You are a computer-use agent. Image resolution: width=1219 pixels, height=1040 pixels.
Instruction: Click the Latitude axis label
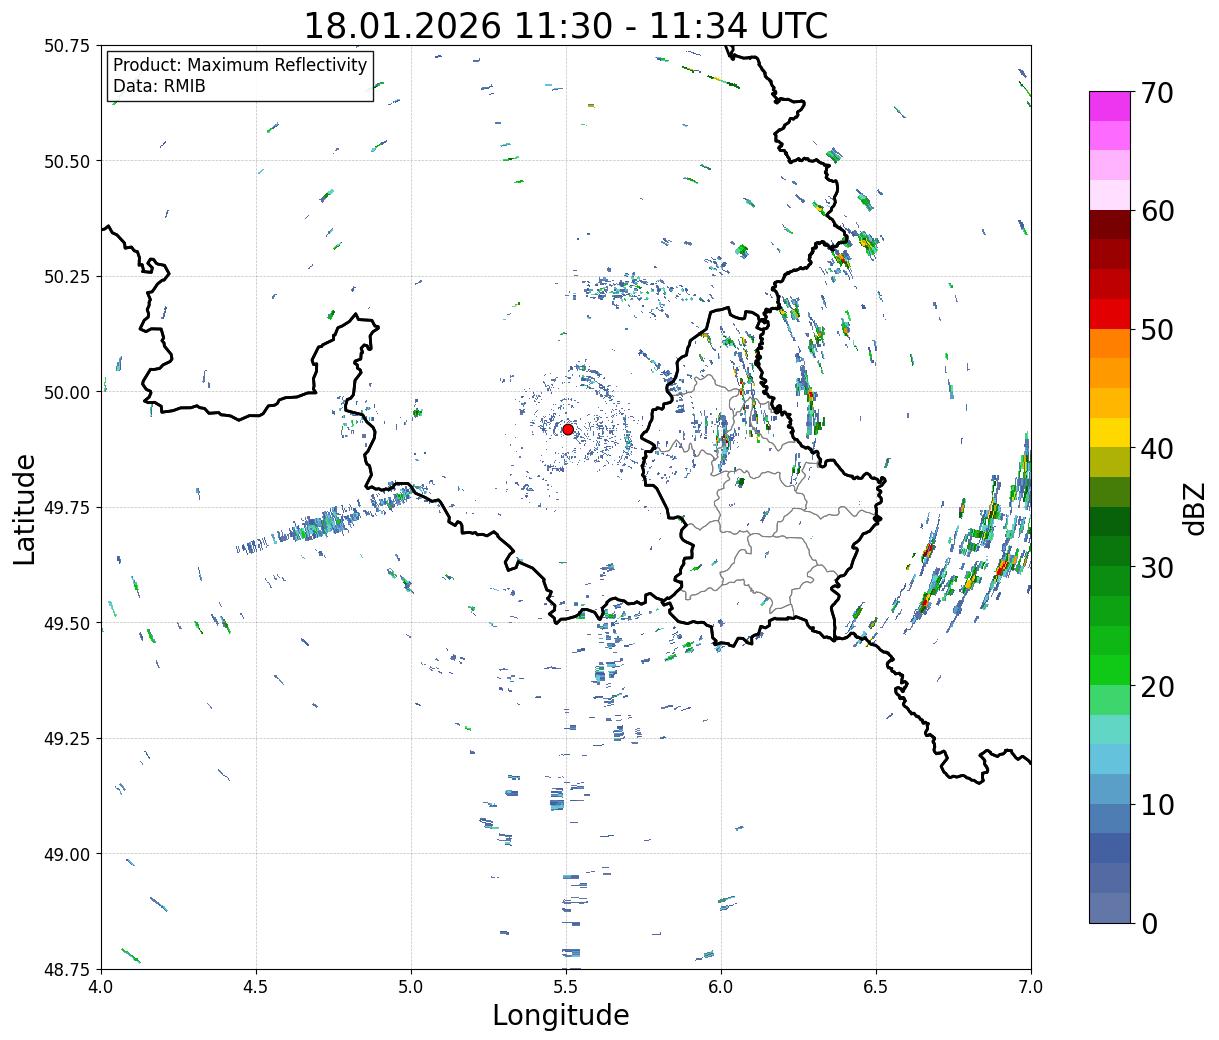25,508
